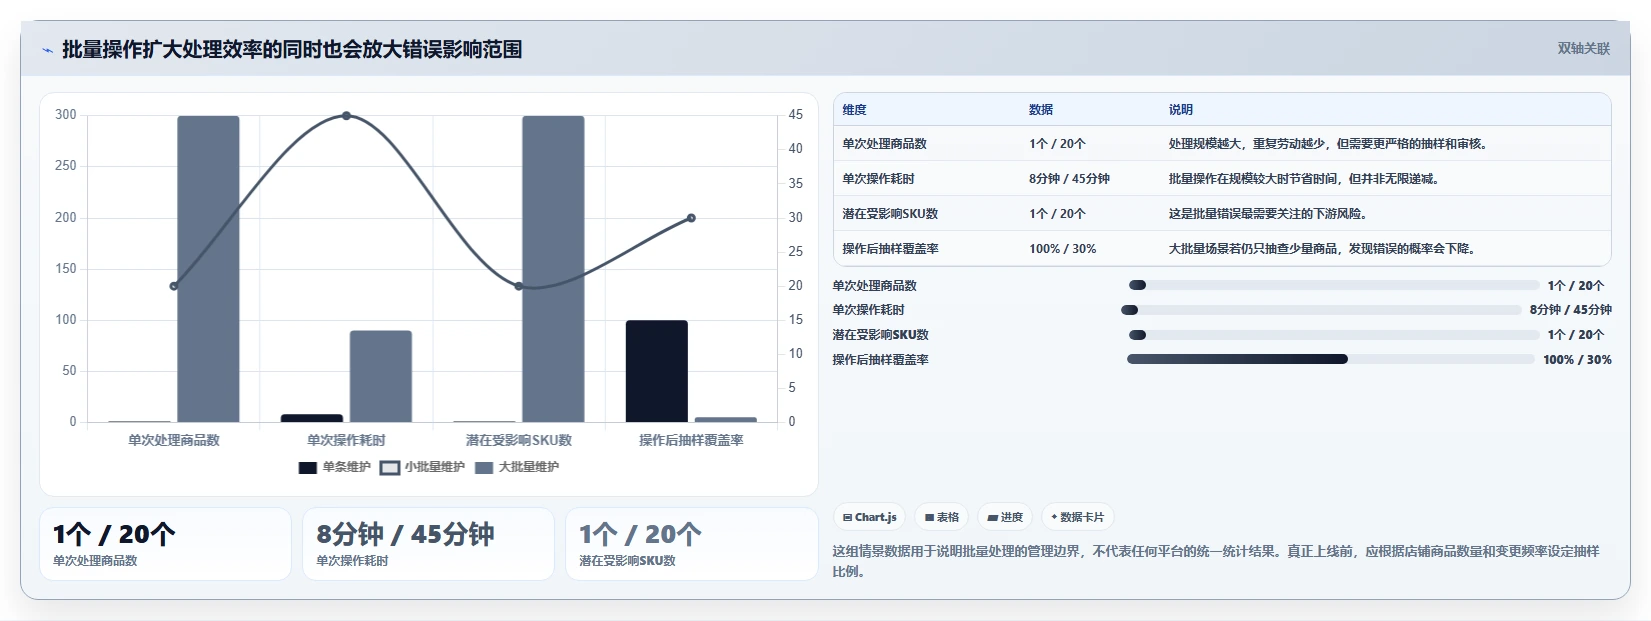This screenshot has width=1651, height=621.
Task: Click the 潜在受影响SKU数 KPI card
Action: click(x=692, y=544)
